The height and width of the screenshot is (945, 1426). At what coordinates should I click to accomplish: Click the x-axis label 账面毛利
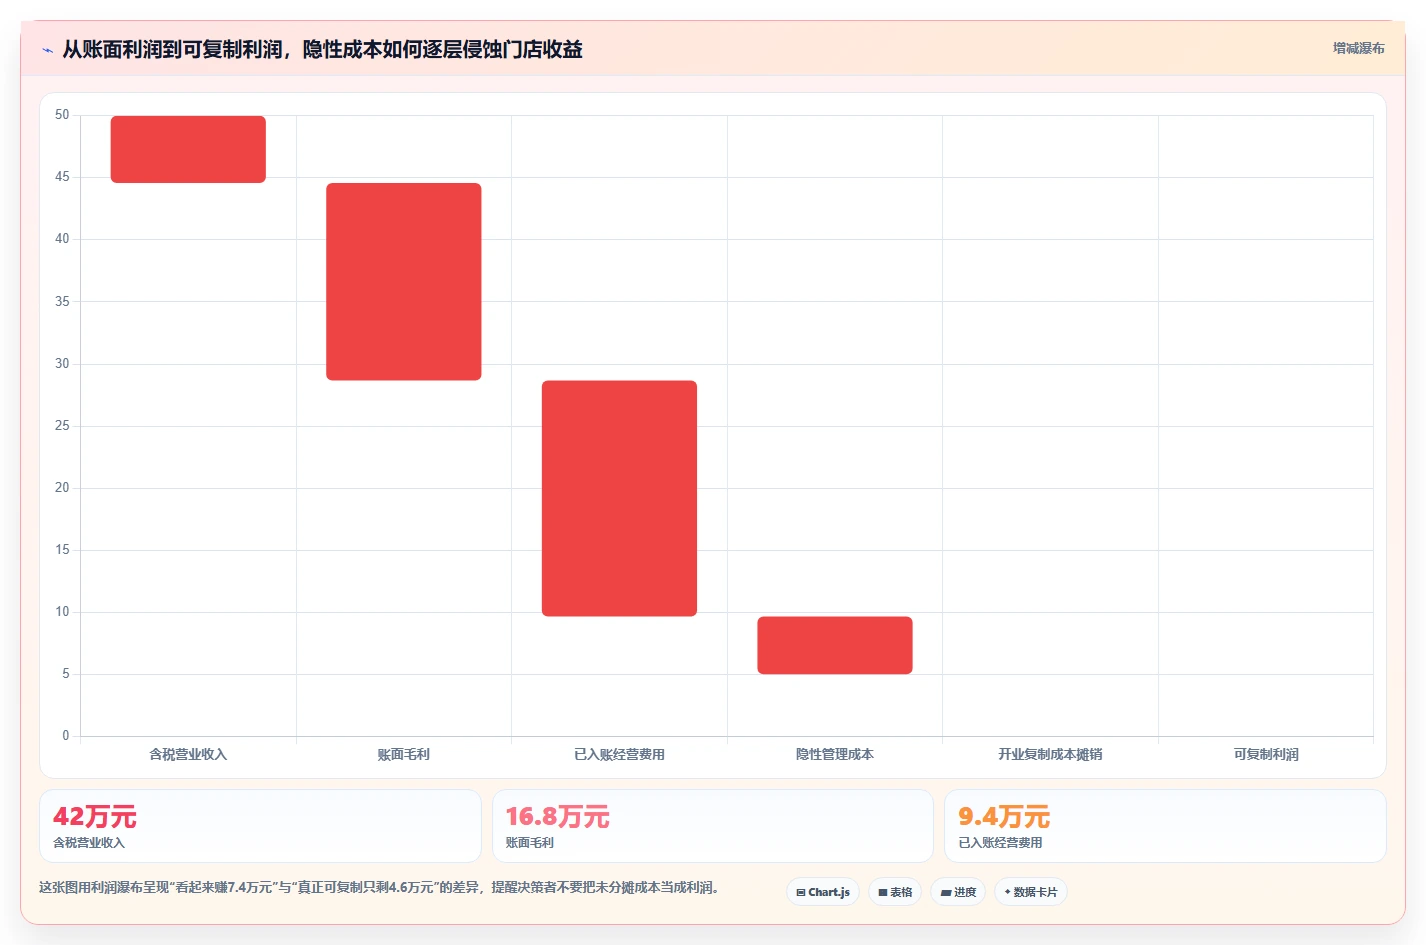[404, 754]
